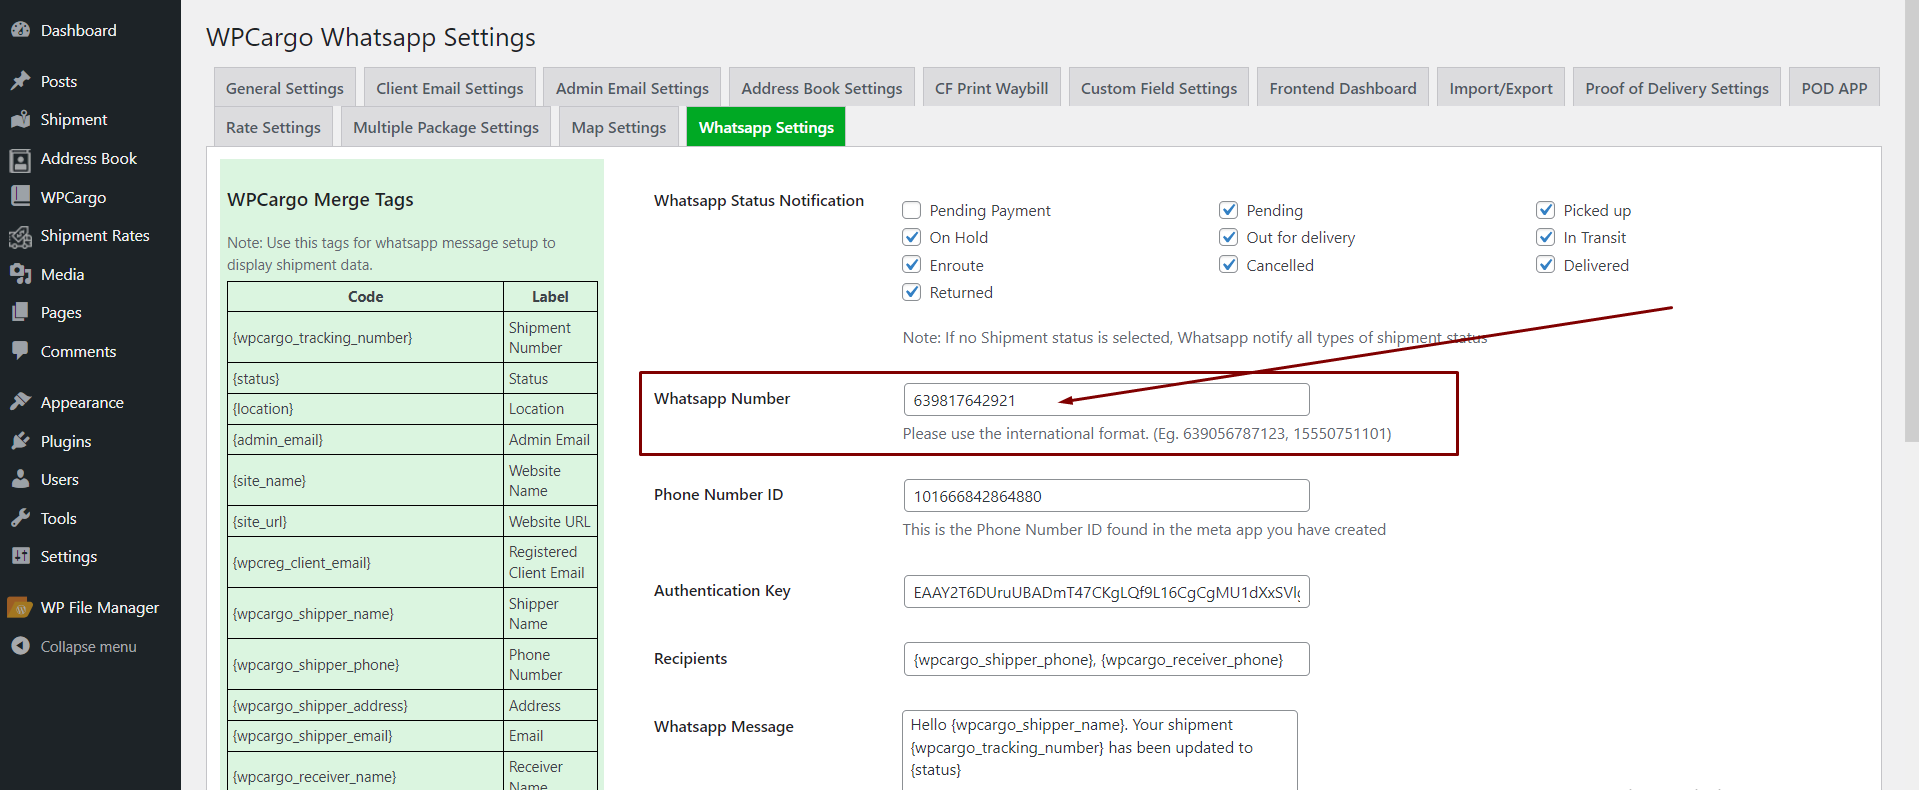Viewport: 1919px width, 790px height.
Task: Focus the Authentication Key field
Action: (1105, 592)
